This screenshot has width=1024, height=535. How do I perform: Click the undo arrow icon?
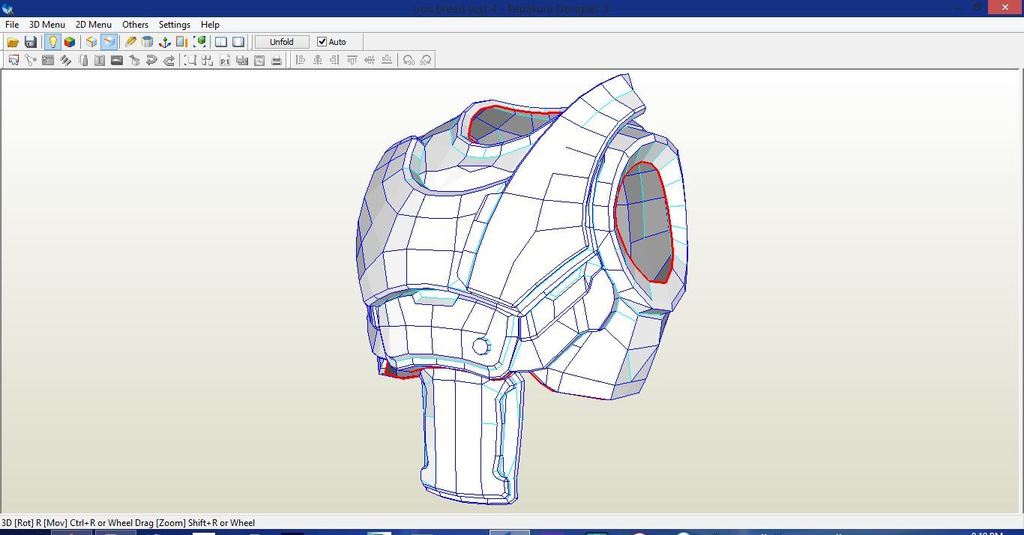tap(152, 60)
